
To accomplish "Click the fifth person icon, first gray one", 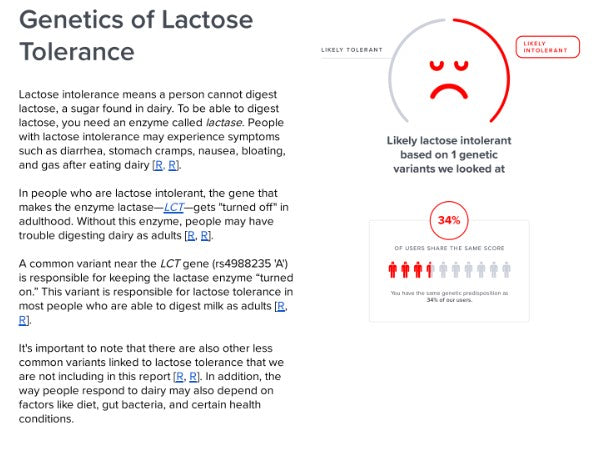I will click(x=443, y=270).
